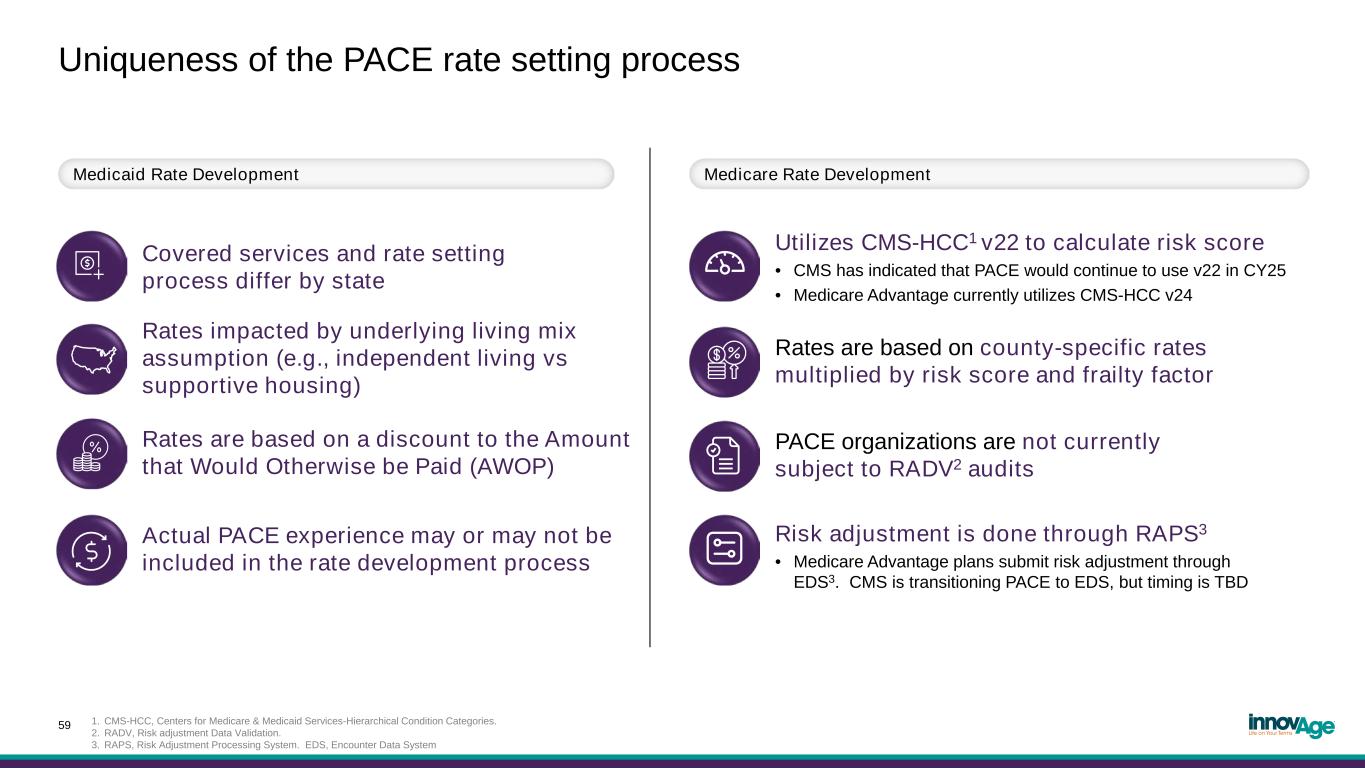Click 'Rates are based on a discount to the Amount' text
The width and height of the screenshot is (1365, 768).
pyautogui.click(x=386, y=453)
